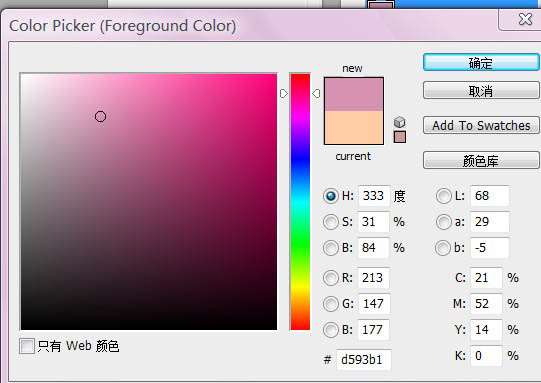The image size is (541, 383).
Task: Click the small web-safe color swatch
Action: tap(400, 137)
